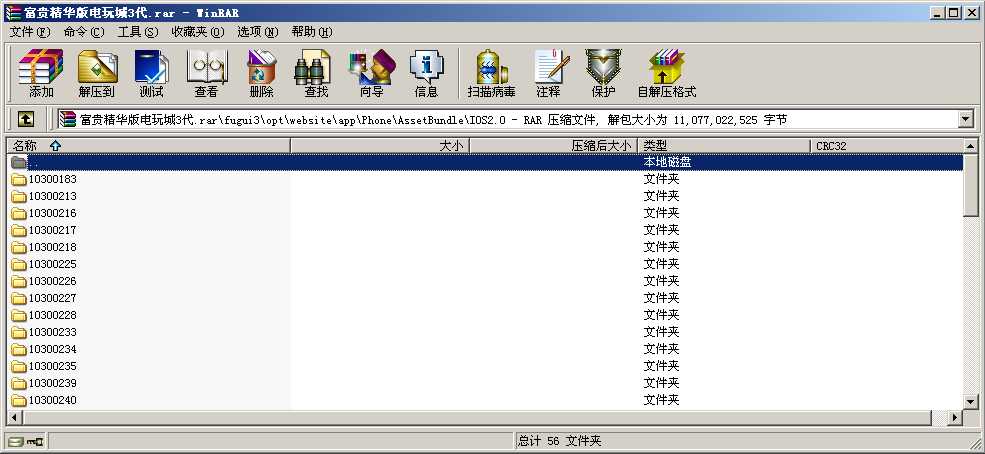Select folder name 10300227
The width and height of the screenshot is (985, 454).
[53, 298]
